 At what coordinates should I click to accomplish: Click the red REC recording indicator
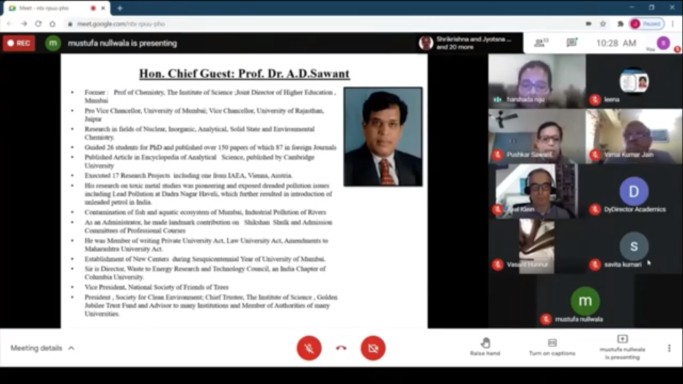[x=19, y=43]
